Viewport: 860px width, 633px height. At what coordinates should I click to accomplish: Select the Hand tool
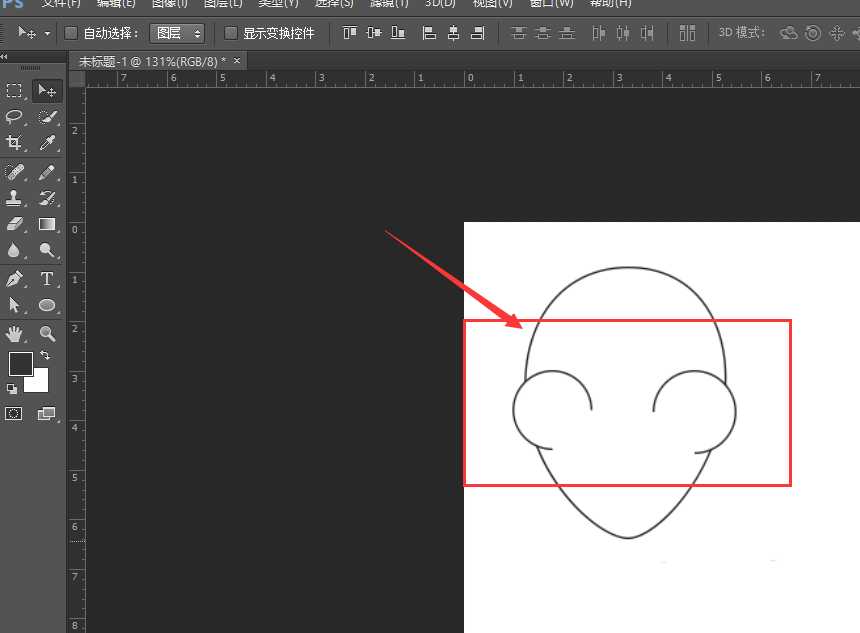[14, 332]
